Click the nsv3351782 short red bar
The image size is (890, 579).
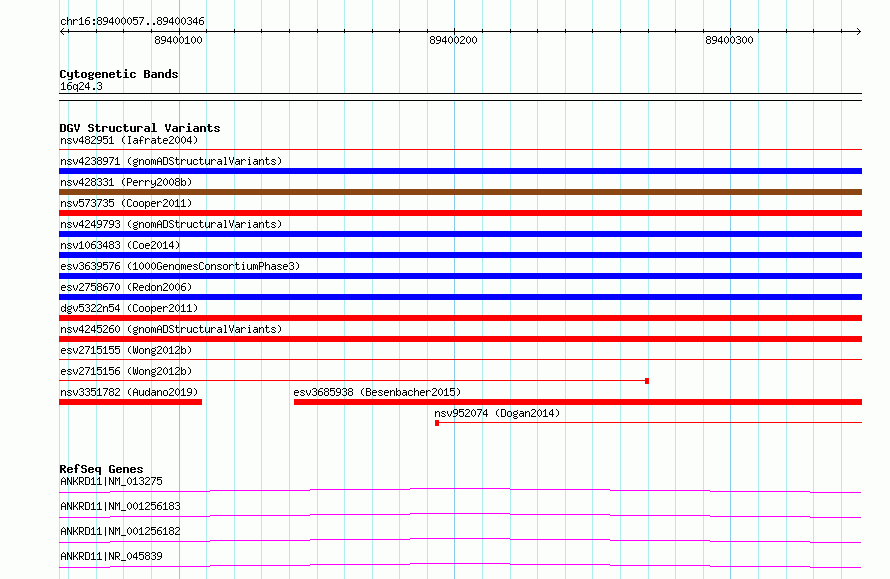[x=131, y=402]
